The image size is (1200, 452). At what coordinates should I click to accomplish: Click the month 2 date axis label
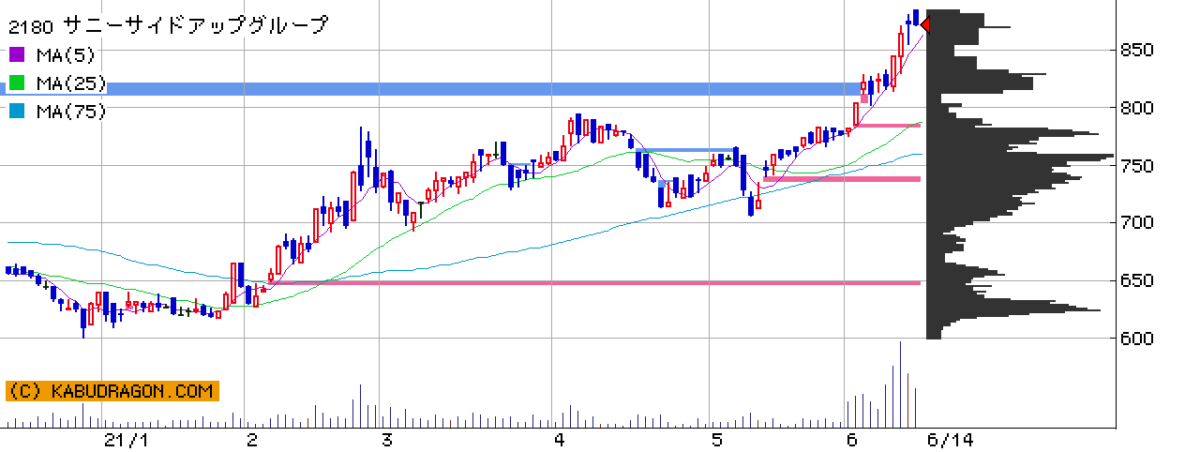(252, 440)
